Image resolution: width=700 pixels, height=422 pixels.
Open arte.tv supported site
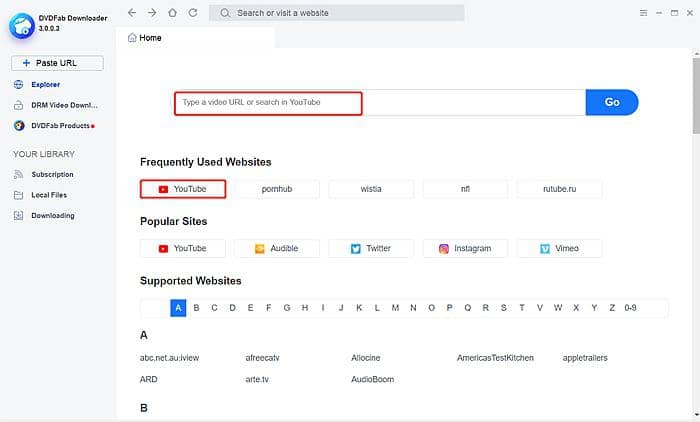click(x=257, y=379)
